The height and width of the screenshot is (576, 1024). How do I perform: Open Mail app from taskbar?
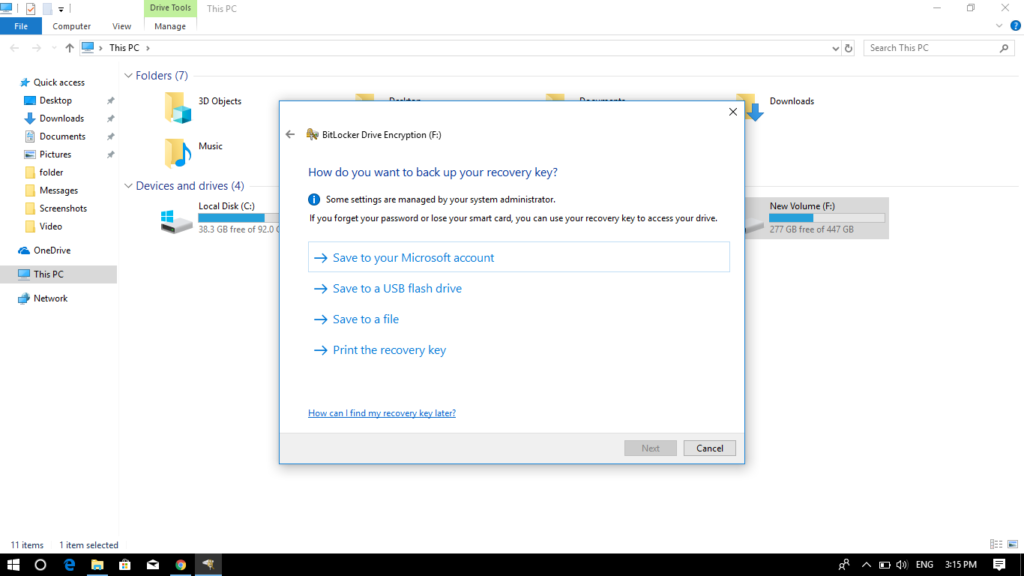tap(153, 565)
